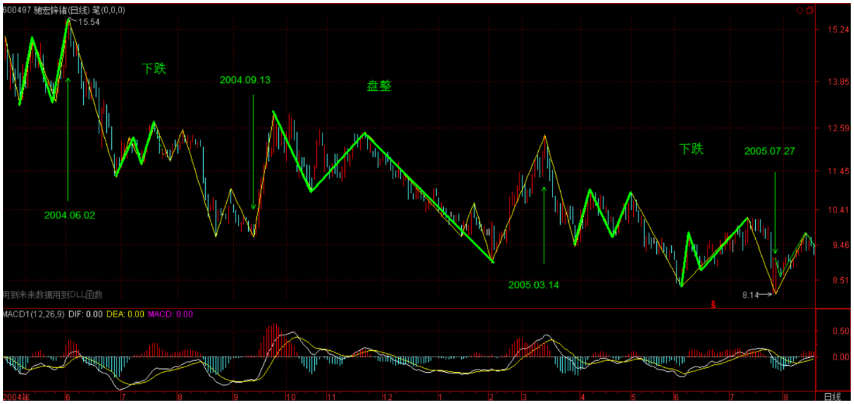
Task: Open the MACD1(12,26,9) indicator settings label
Action: point(36,314)
